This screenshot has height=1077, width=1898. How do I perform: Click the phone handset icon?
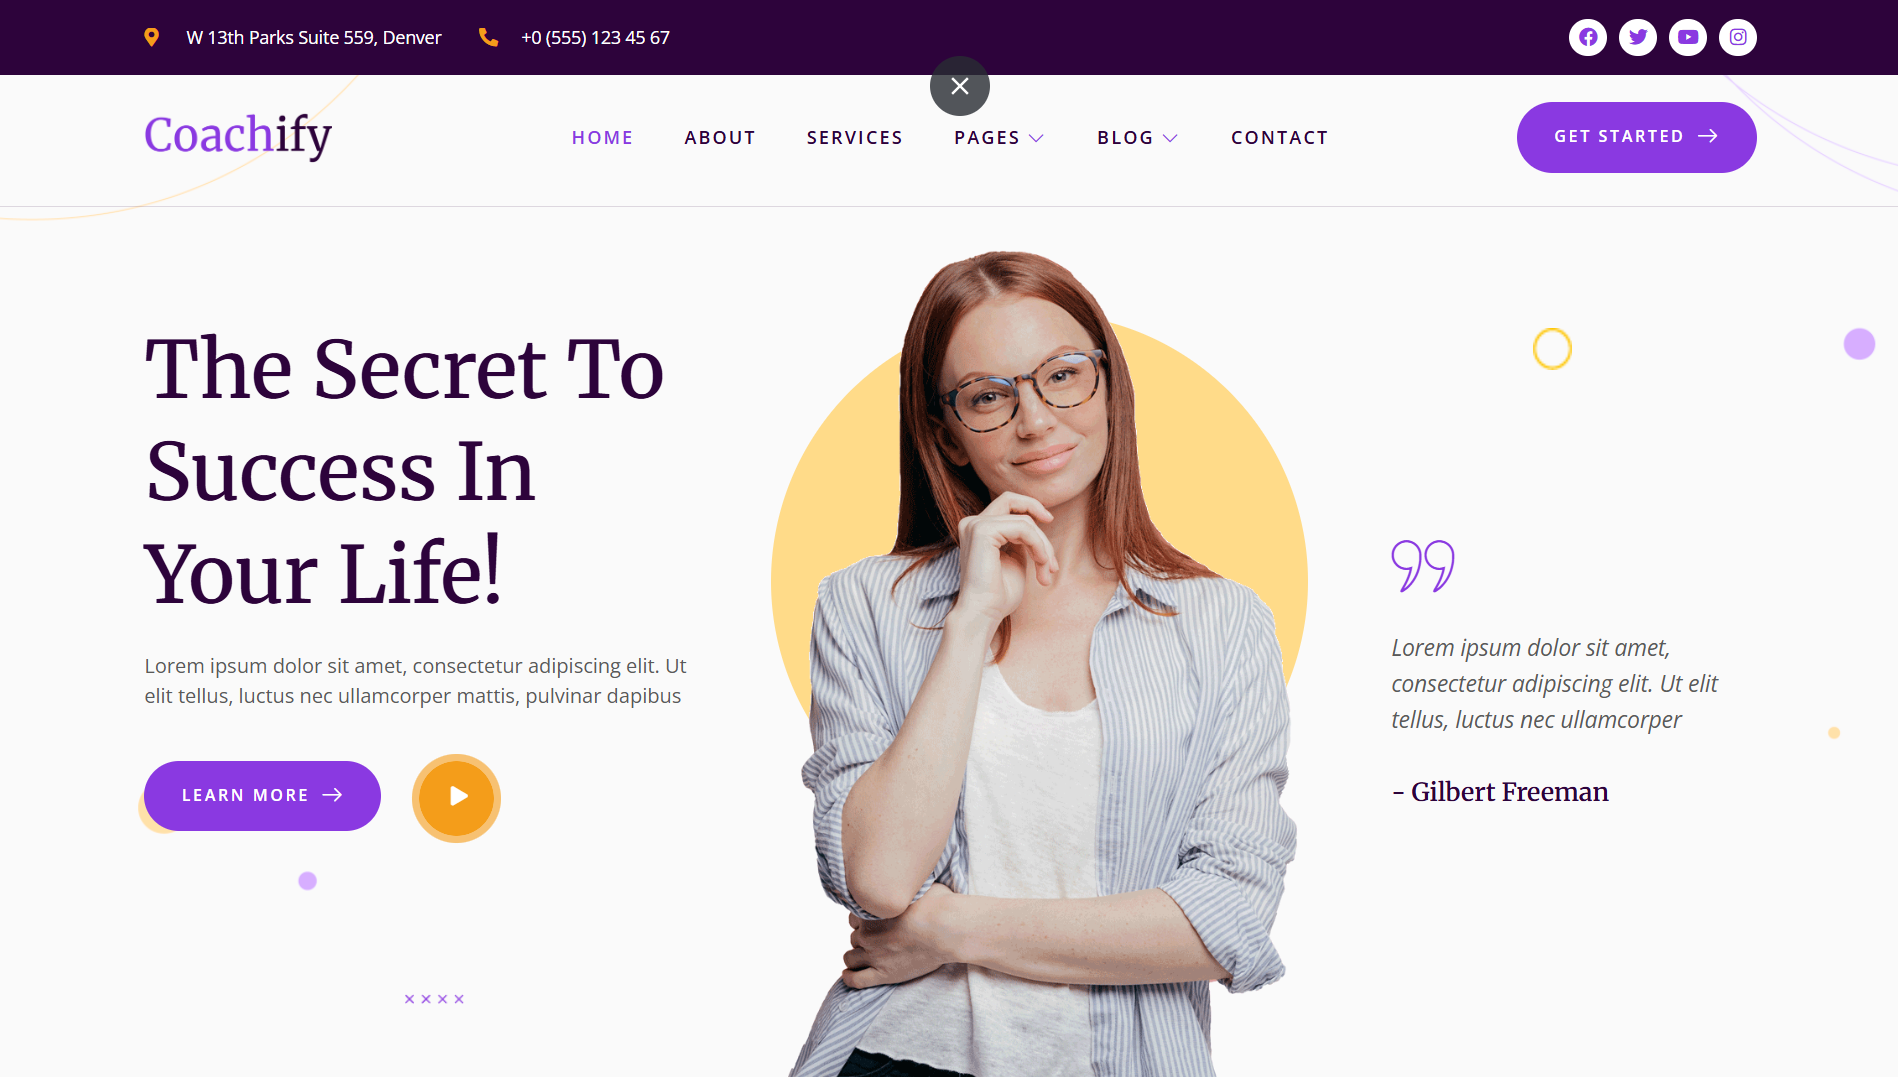488,37
